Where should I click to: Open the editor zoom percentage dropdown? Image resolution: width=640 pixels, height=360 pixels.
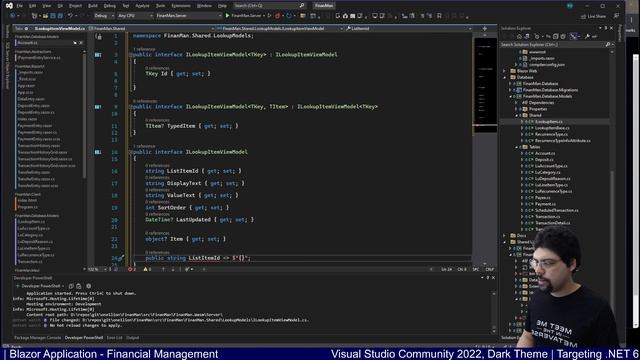97,269
